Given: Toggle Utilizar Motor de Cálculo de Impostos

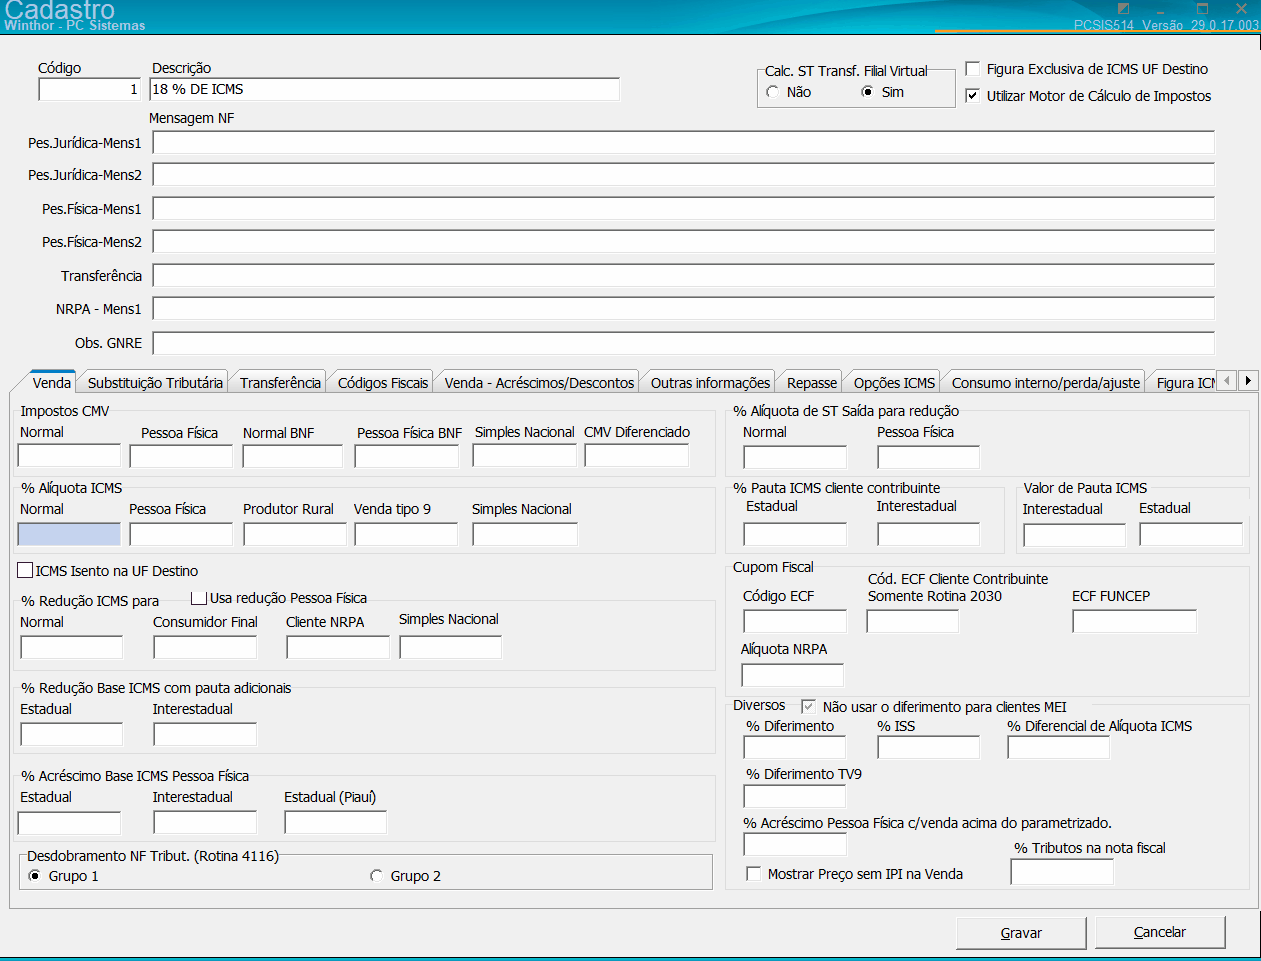Looking at the screenshot, I should [972, 96].
